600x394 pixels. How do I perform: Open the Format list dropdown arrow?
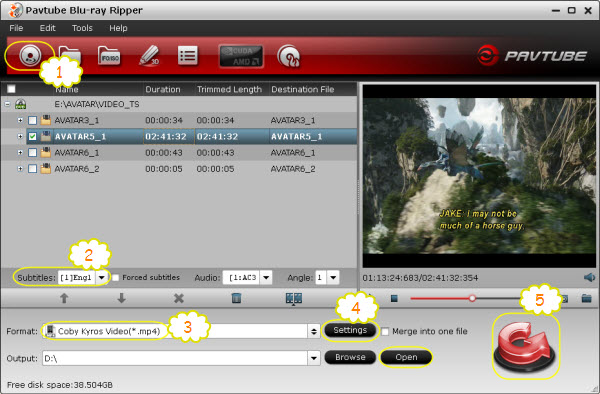click(314, 331)
